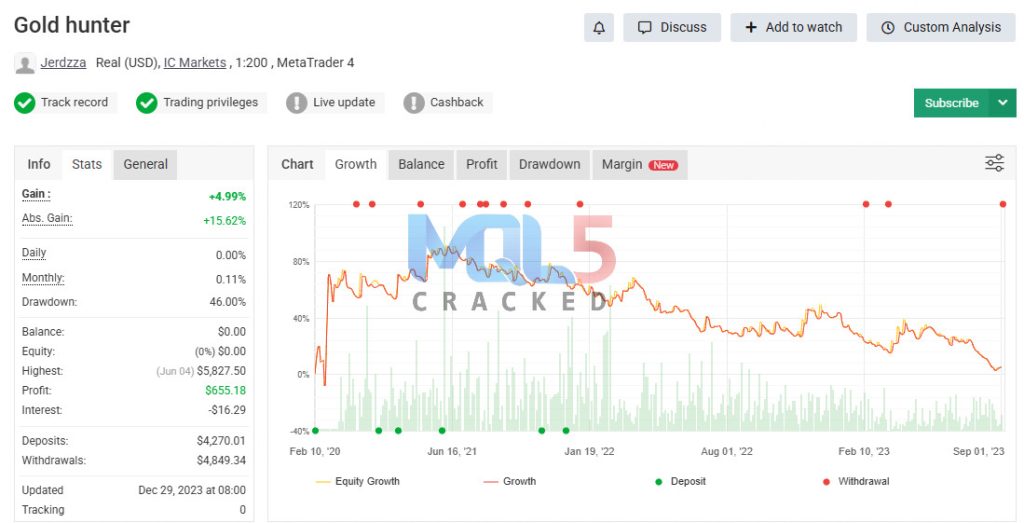This screenshot has height=523, width=1024.
Task: Click the Live update warning icon
Action: point(296,103)
